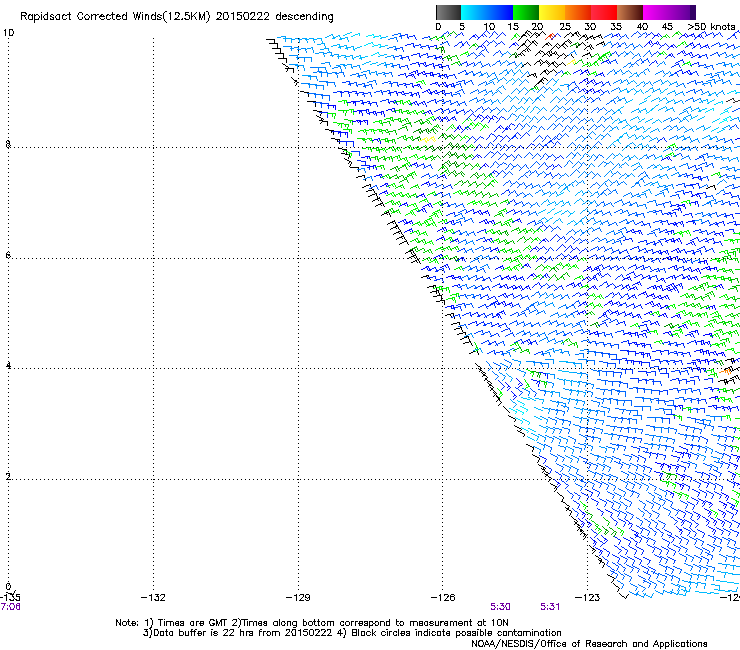Click the brown 35-40 knots legend color
This screenshot has width=740, height=650.
point(630,12)
